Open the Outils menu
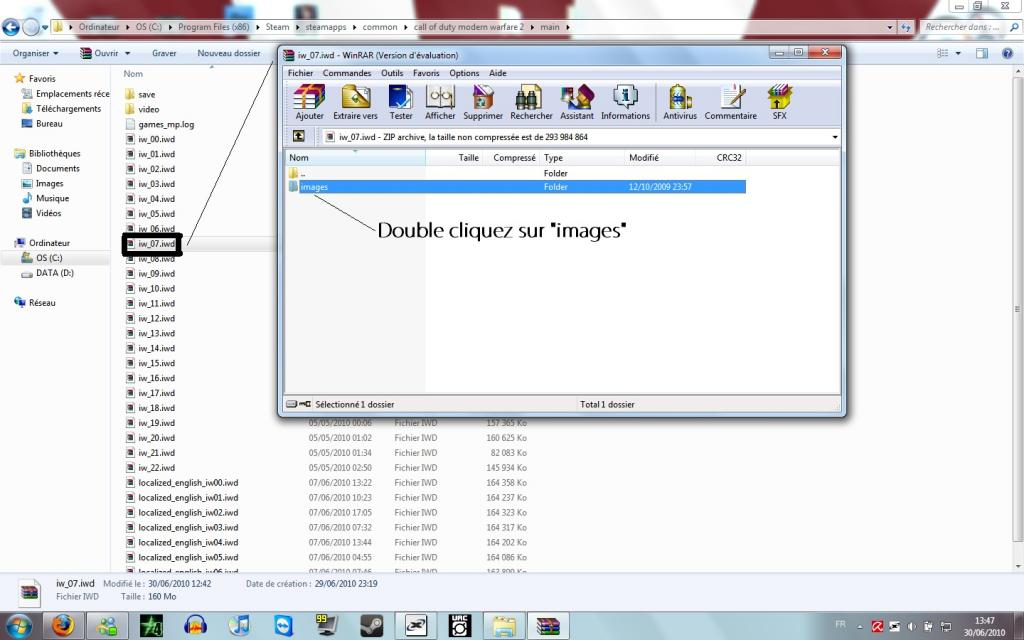The width and height of the screenshot is (1024, 640). (392, 73)
